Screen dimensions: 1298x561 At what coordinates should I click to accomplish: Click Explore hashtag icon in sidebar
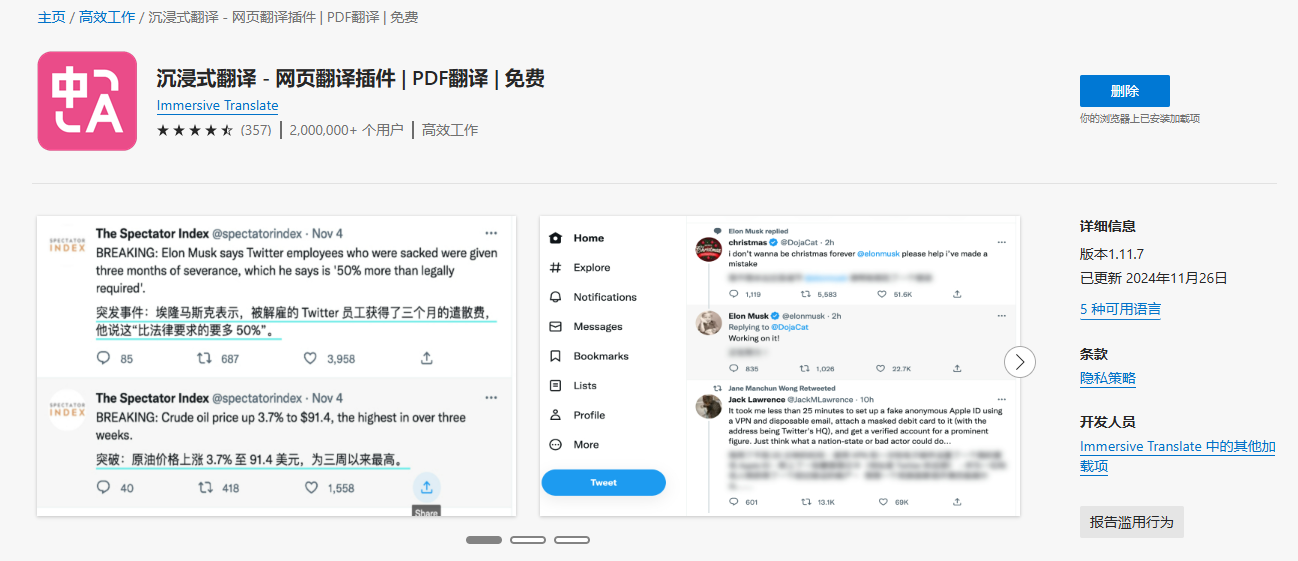coord(555,268)
